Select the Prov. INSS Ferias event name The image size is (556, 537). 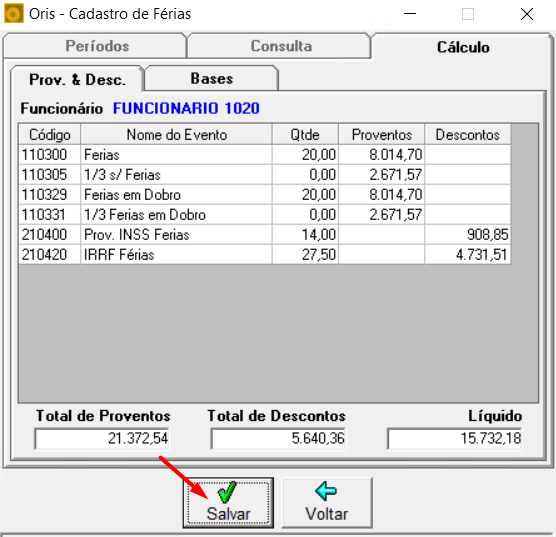(x=177, y=234)
